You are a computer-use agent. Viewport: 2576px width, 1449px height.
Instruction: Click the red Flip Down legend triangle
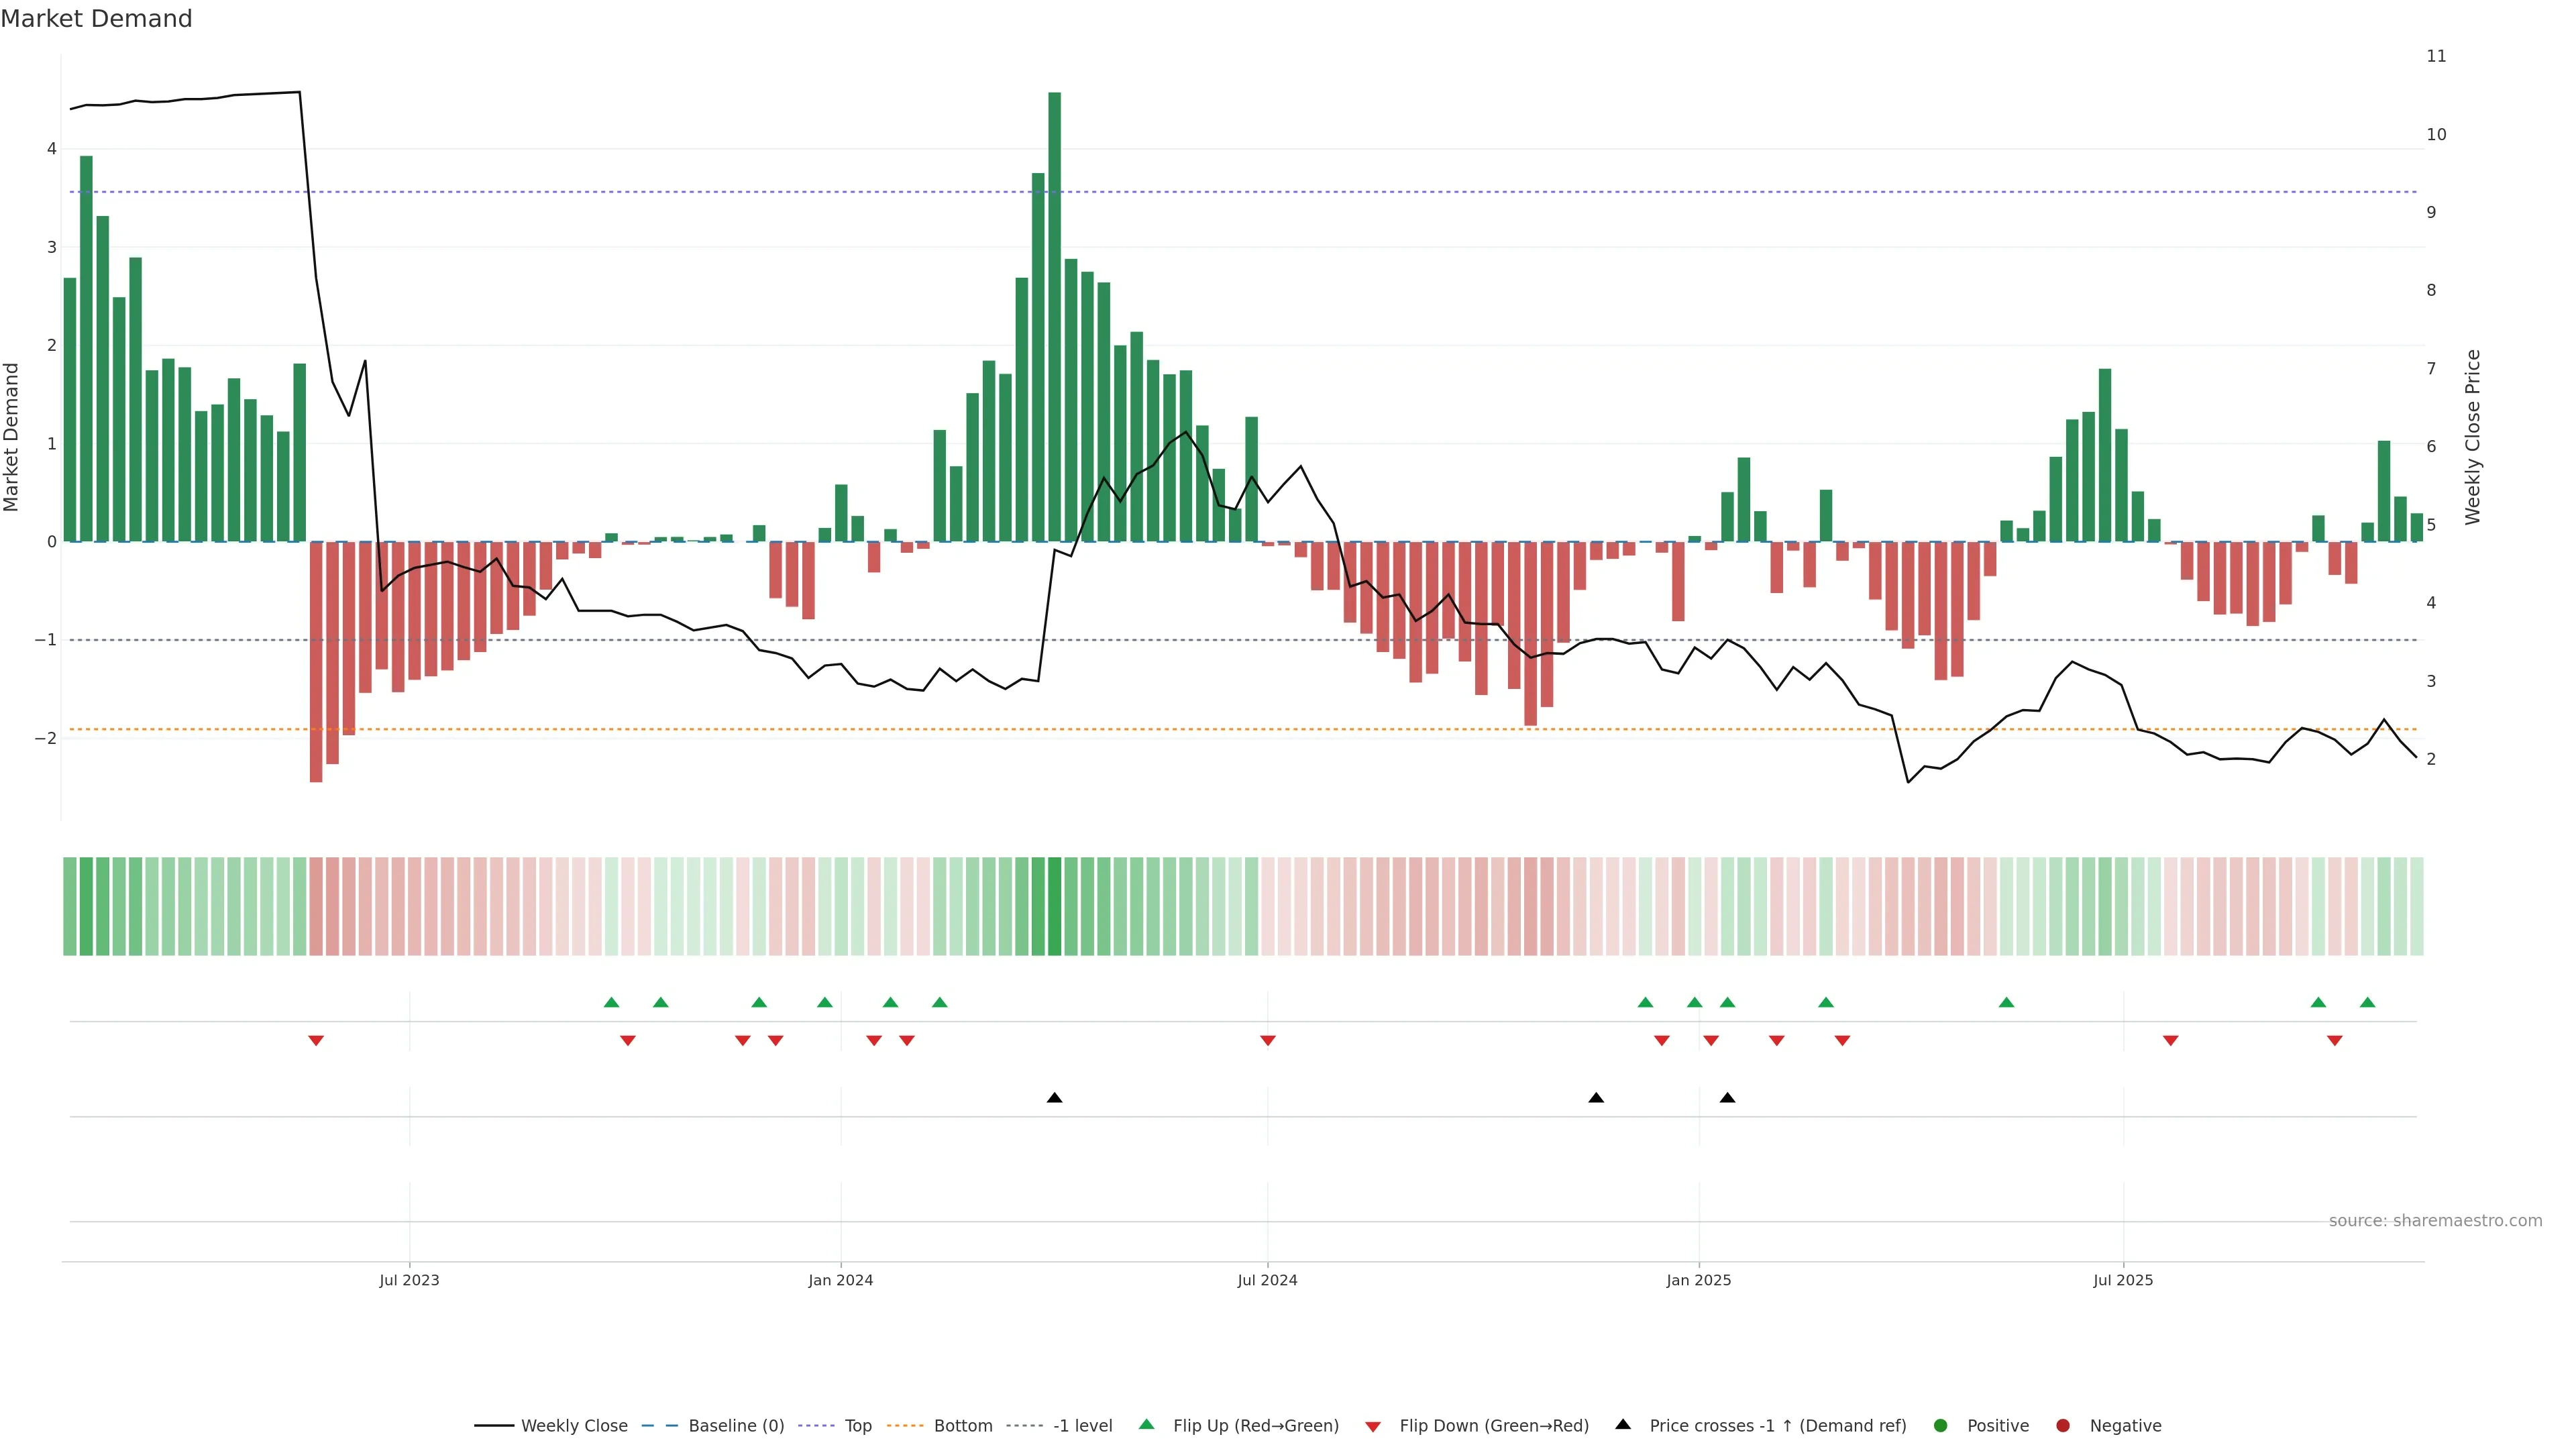pyautogui.click(x=1373, y=1426)
